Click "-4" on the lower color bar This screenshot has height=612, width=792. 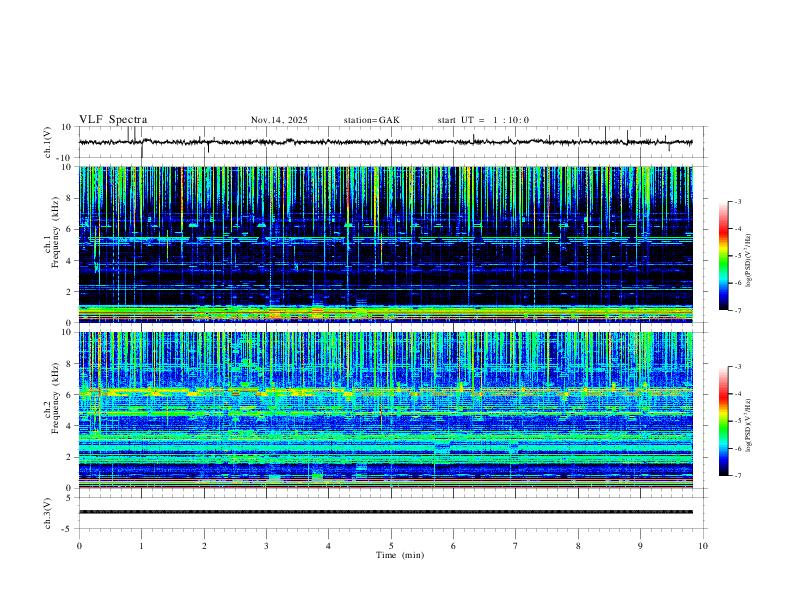738,394
